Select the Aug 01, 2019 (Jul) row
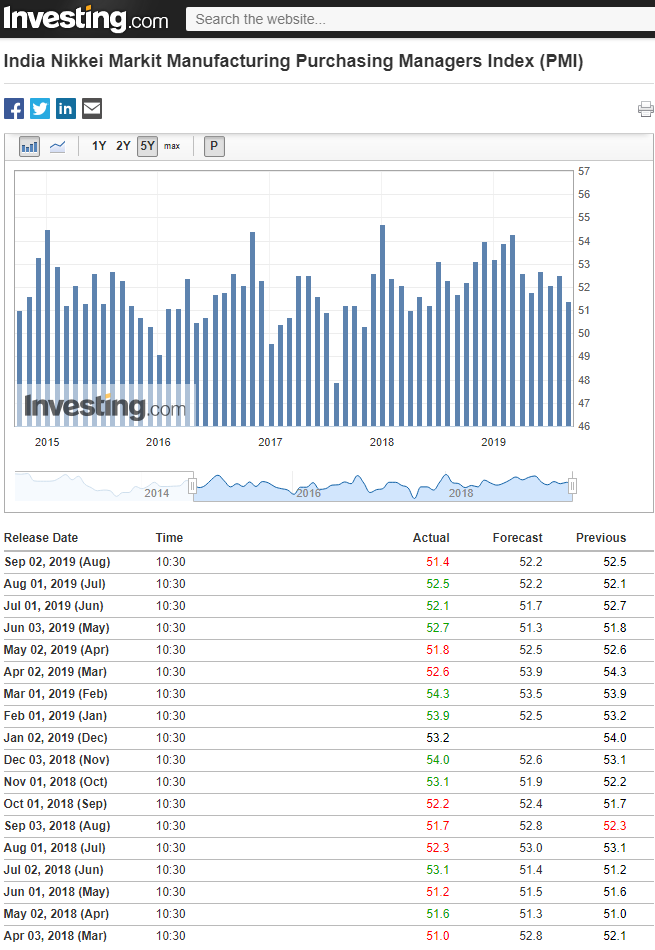 tap(329, 584)
